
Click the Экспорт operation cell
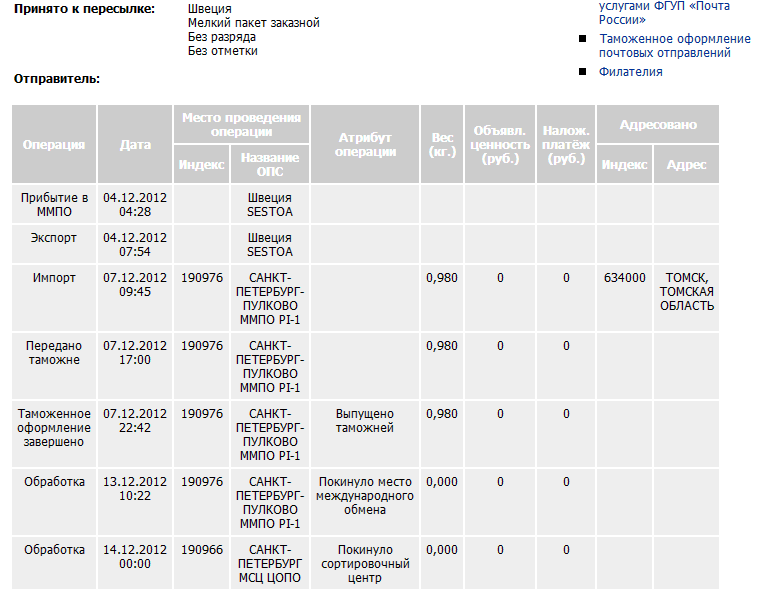coord(55,238)
